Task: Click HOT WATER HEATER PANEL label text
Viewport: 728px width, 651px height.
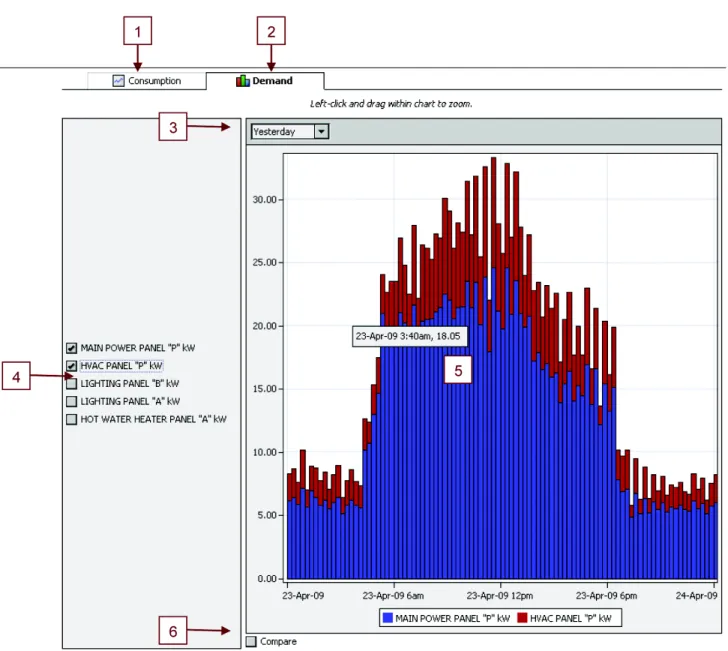Action: pyautogui.click(x=153, y=419)
